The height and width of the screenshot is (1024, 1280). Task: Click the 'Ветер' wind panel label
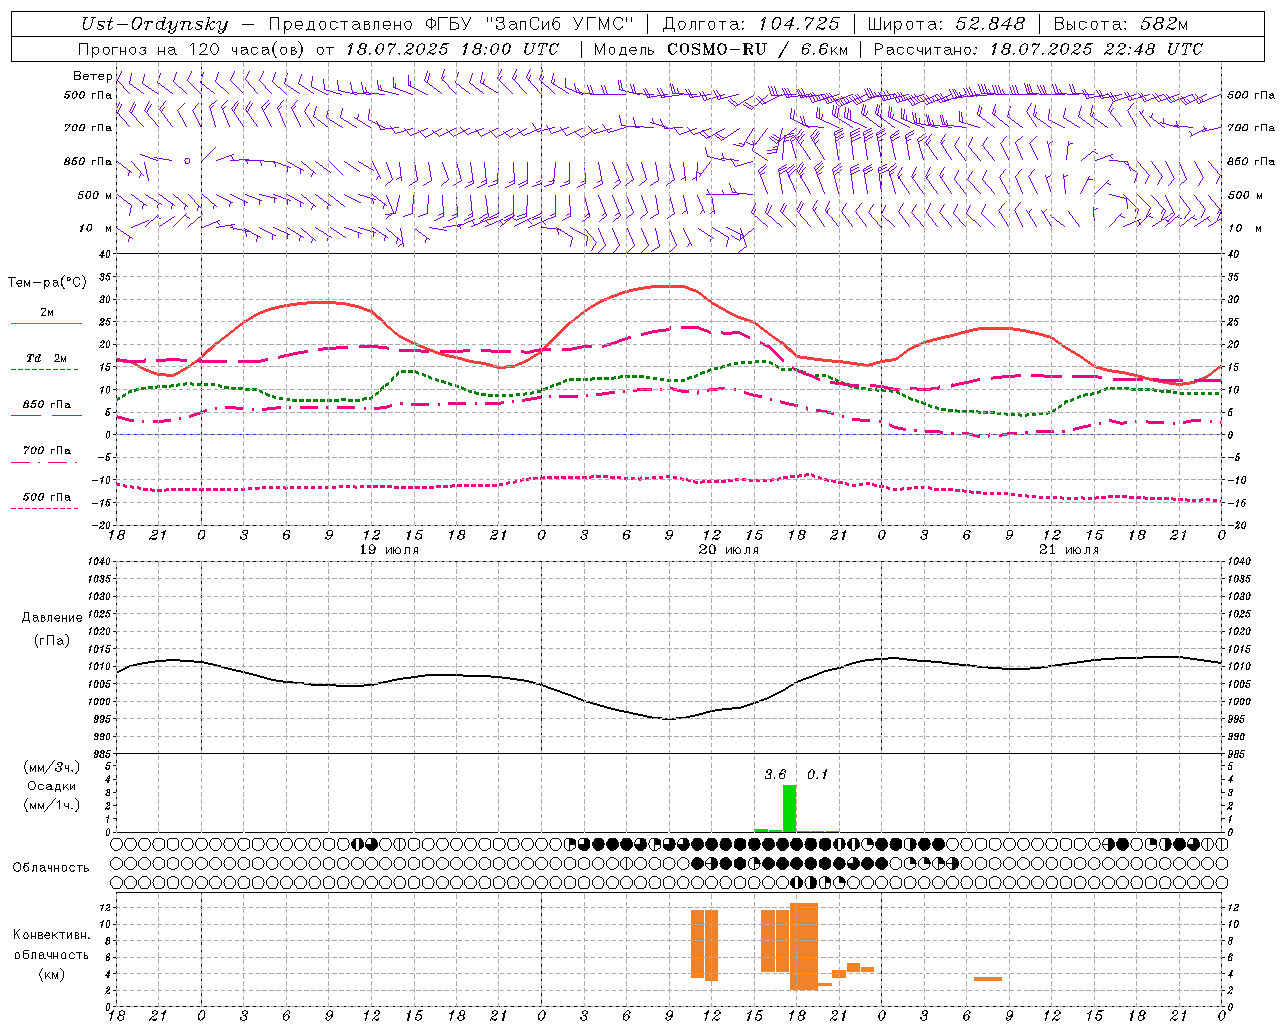click(92, 76)
